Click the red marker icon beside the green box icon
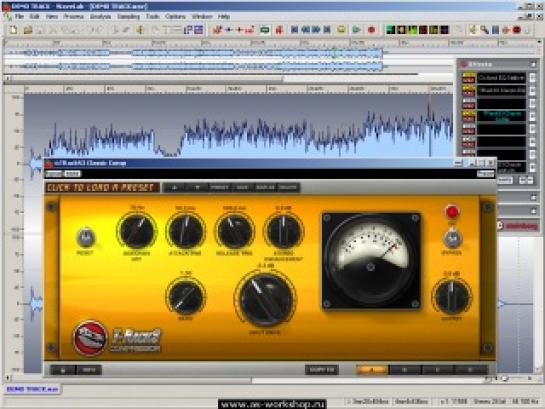The height and width of the screenshot is (409, 545). pyautogui.click(x=279, y=30)
